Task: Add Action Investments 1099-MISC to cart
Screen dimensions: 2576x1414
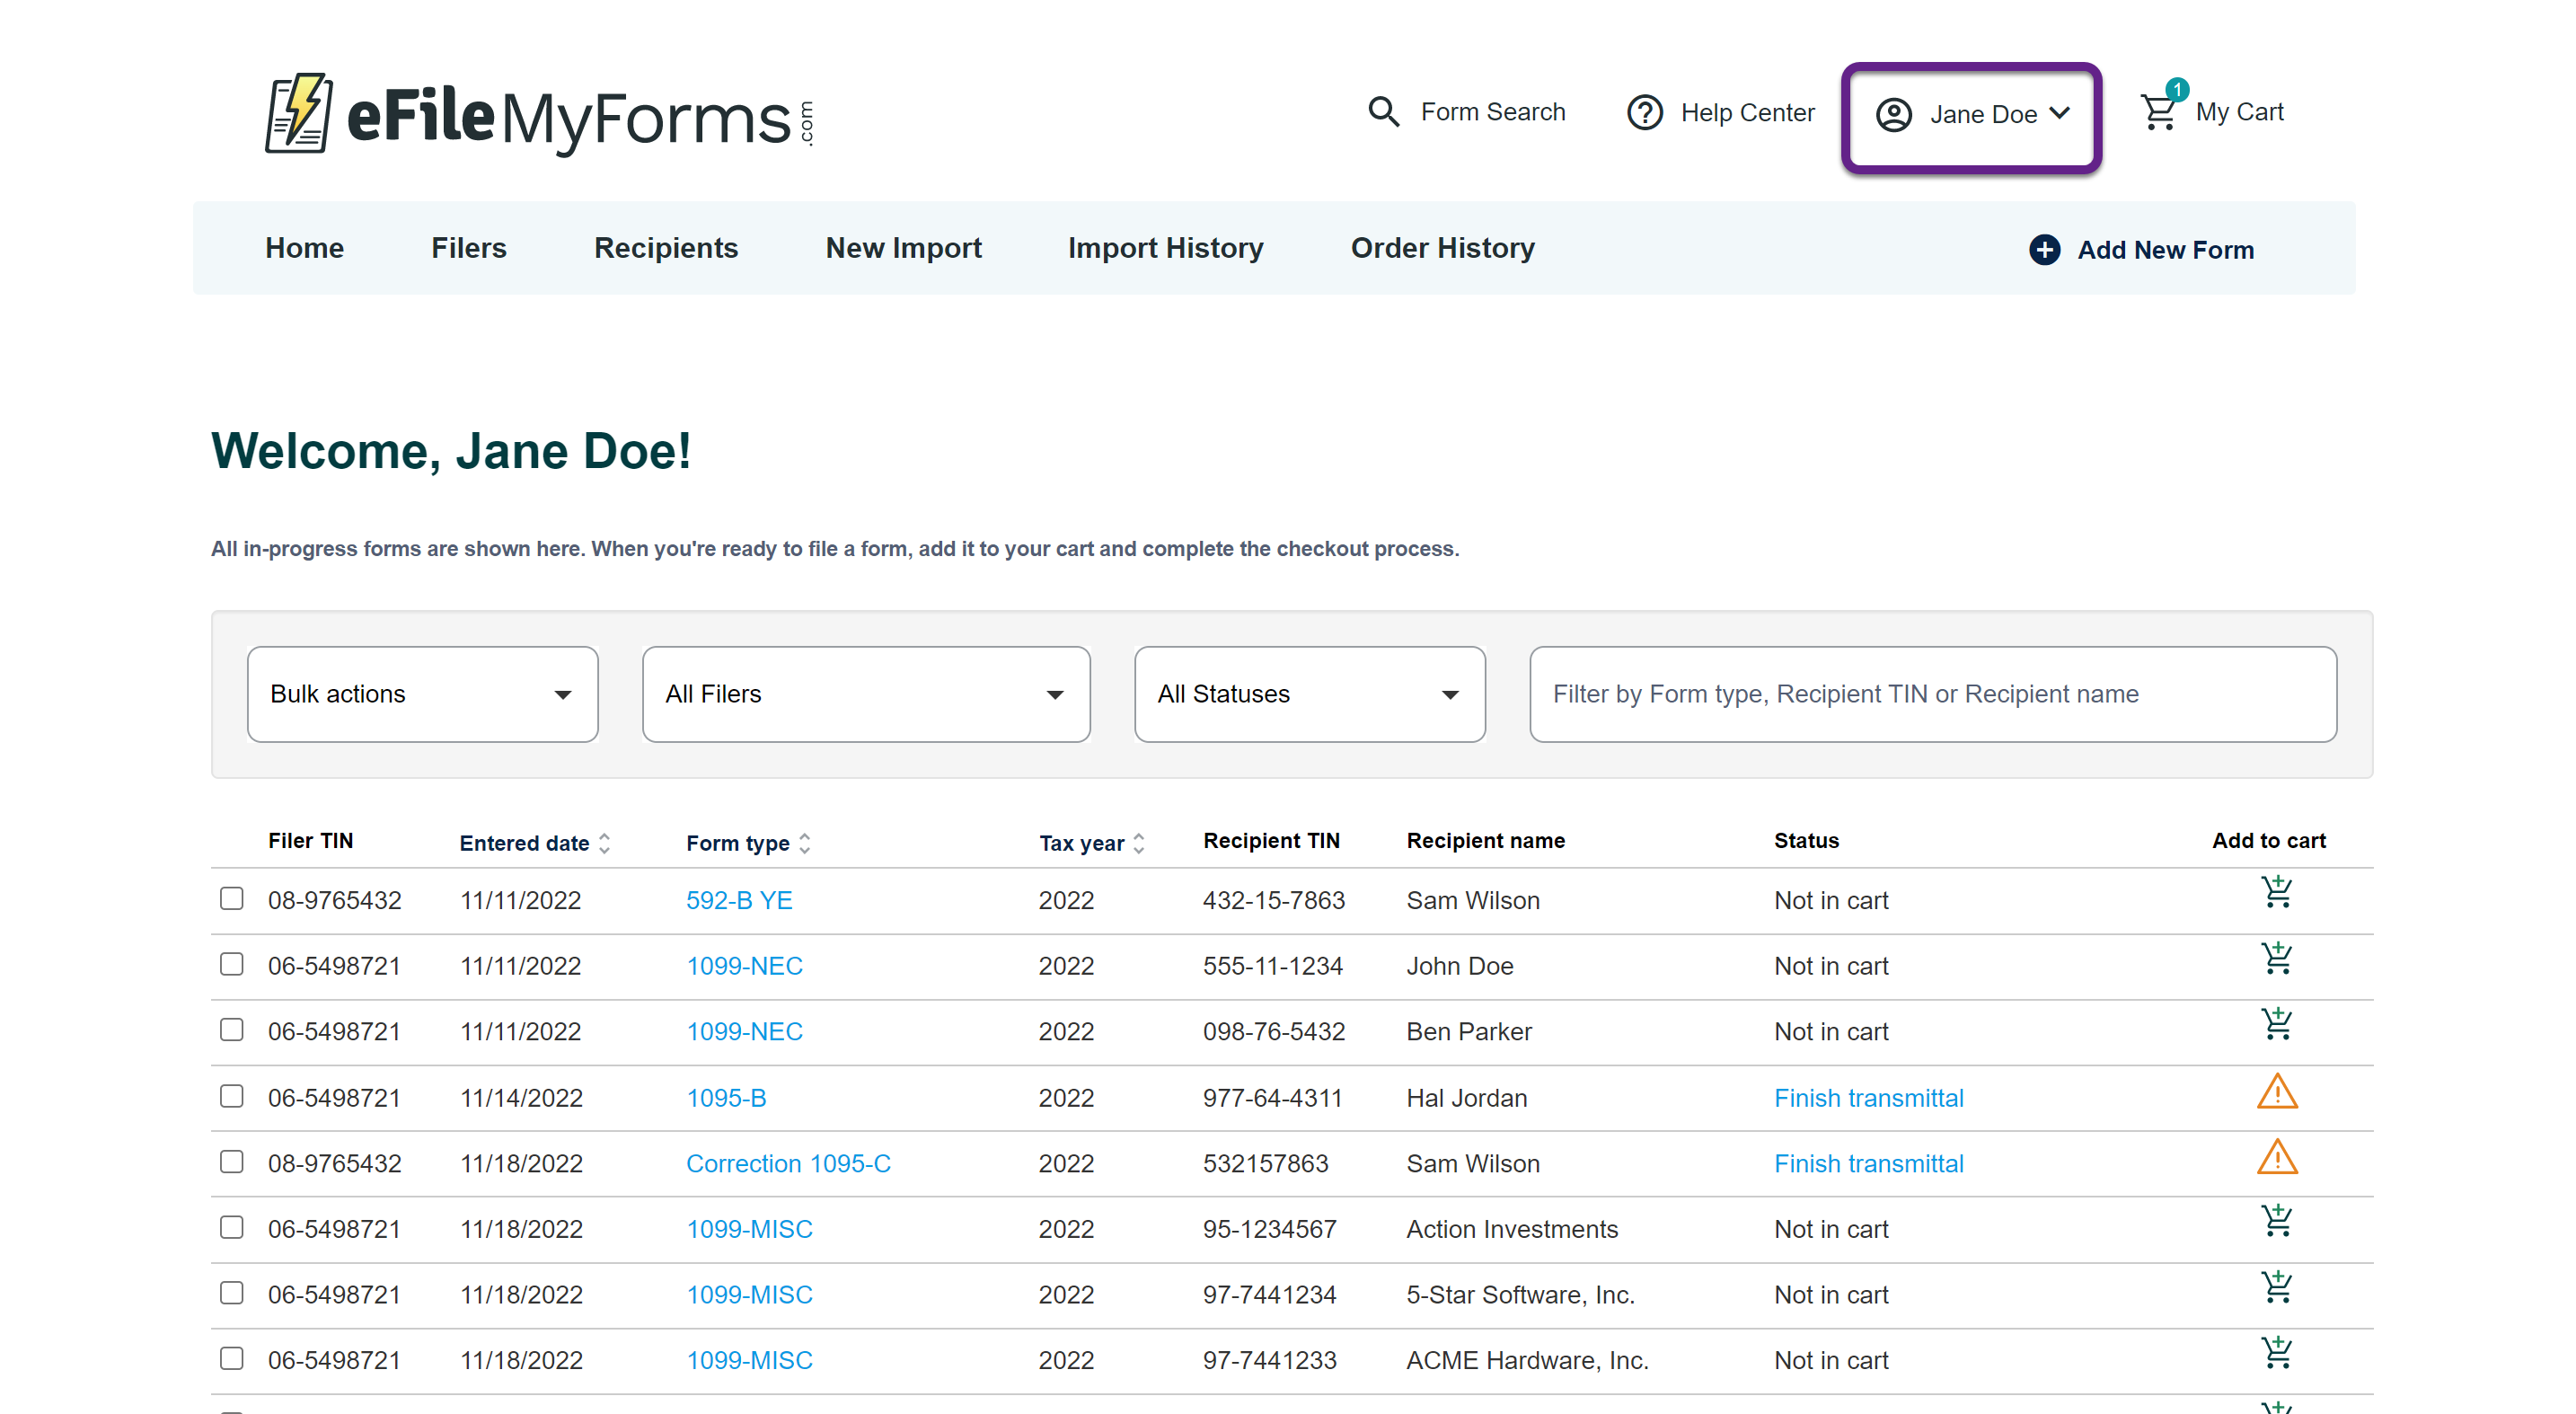Action: [2276, 1222]
